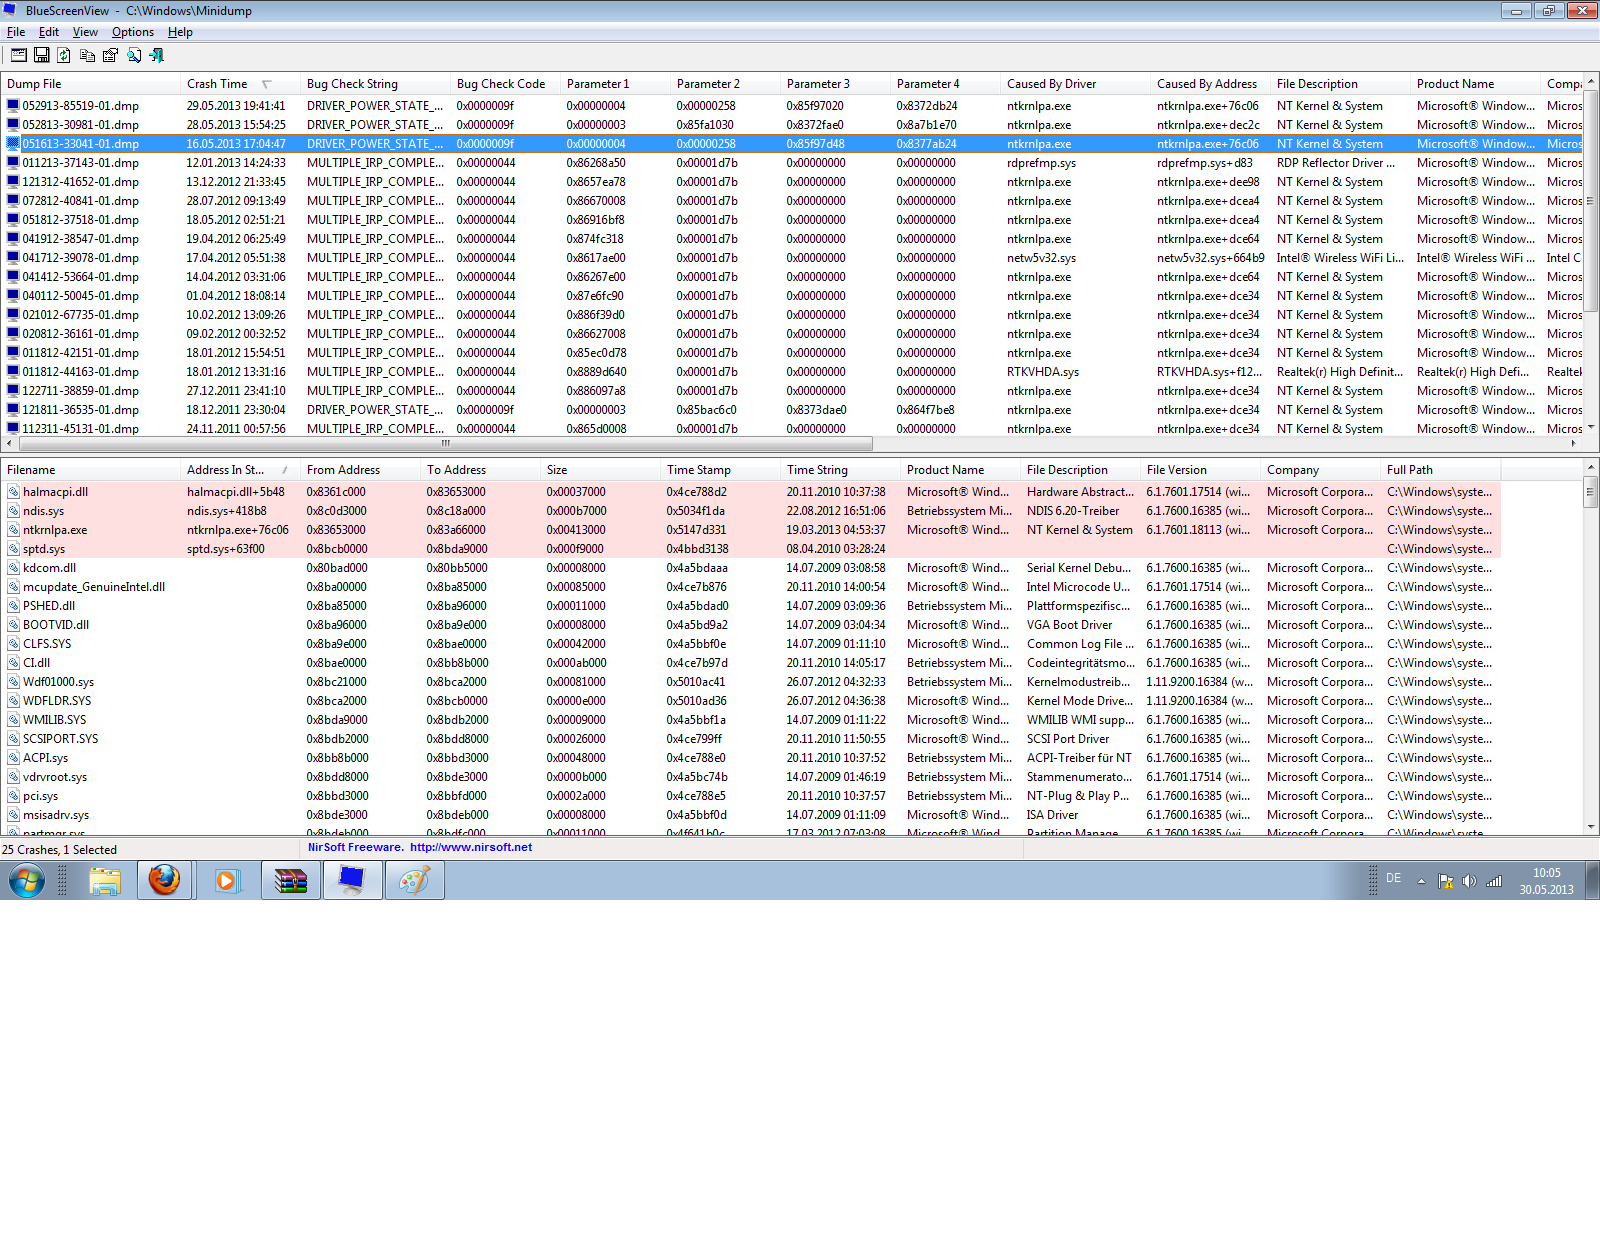Sort by Dump File column header
The height and width of the screenshot is (1257, 1600).
[x=90, y=84]
